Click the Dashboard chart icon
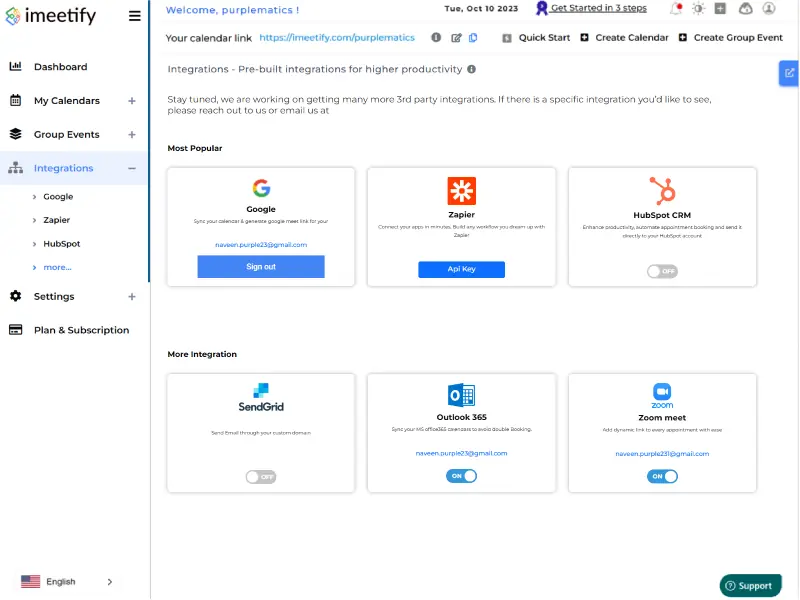This screenshot has width=800, height=600. (x=16, y=66)
